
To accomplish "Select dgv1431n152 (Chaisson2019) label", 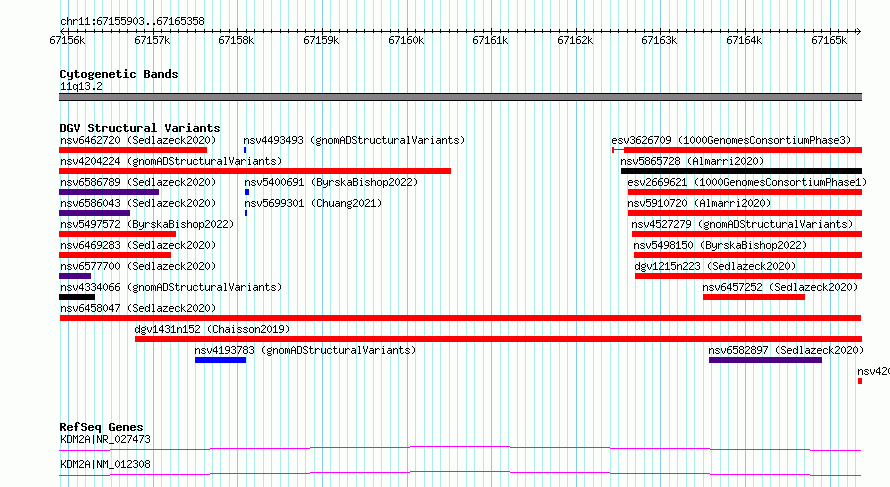I will [x=212, y=329].
